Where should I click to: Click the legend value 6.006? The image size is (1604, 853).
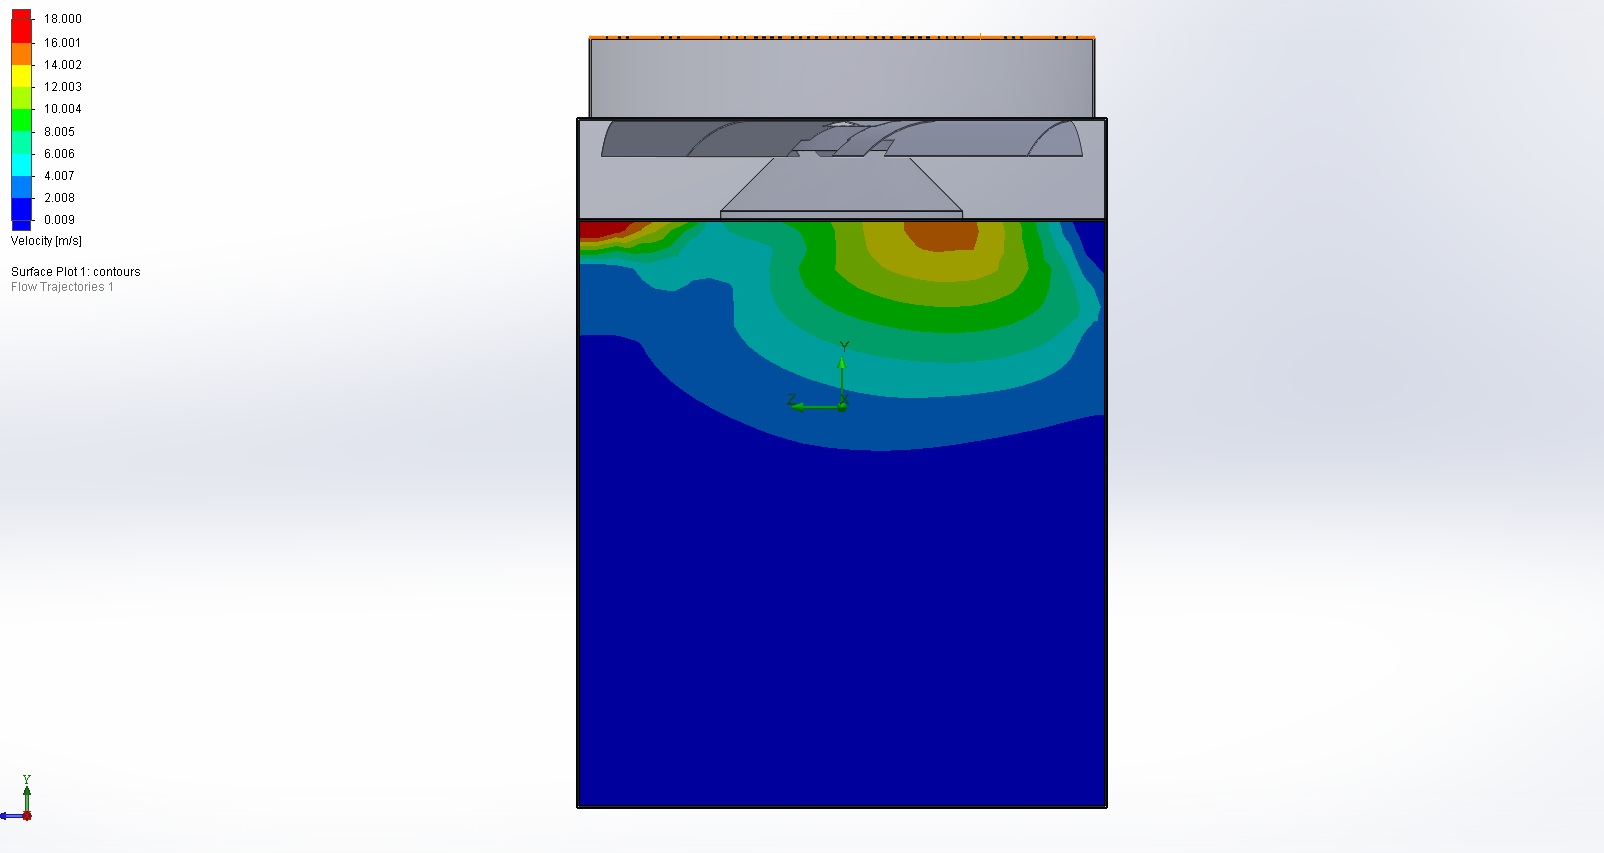pyautogui.click(x=59, y=154)
